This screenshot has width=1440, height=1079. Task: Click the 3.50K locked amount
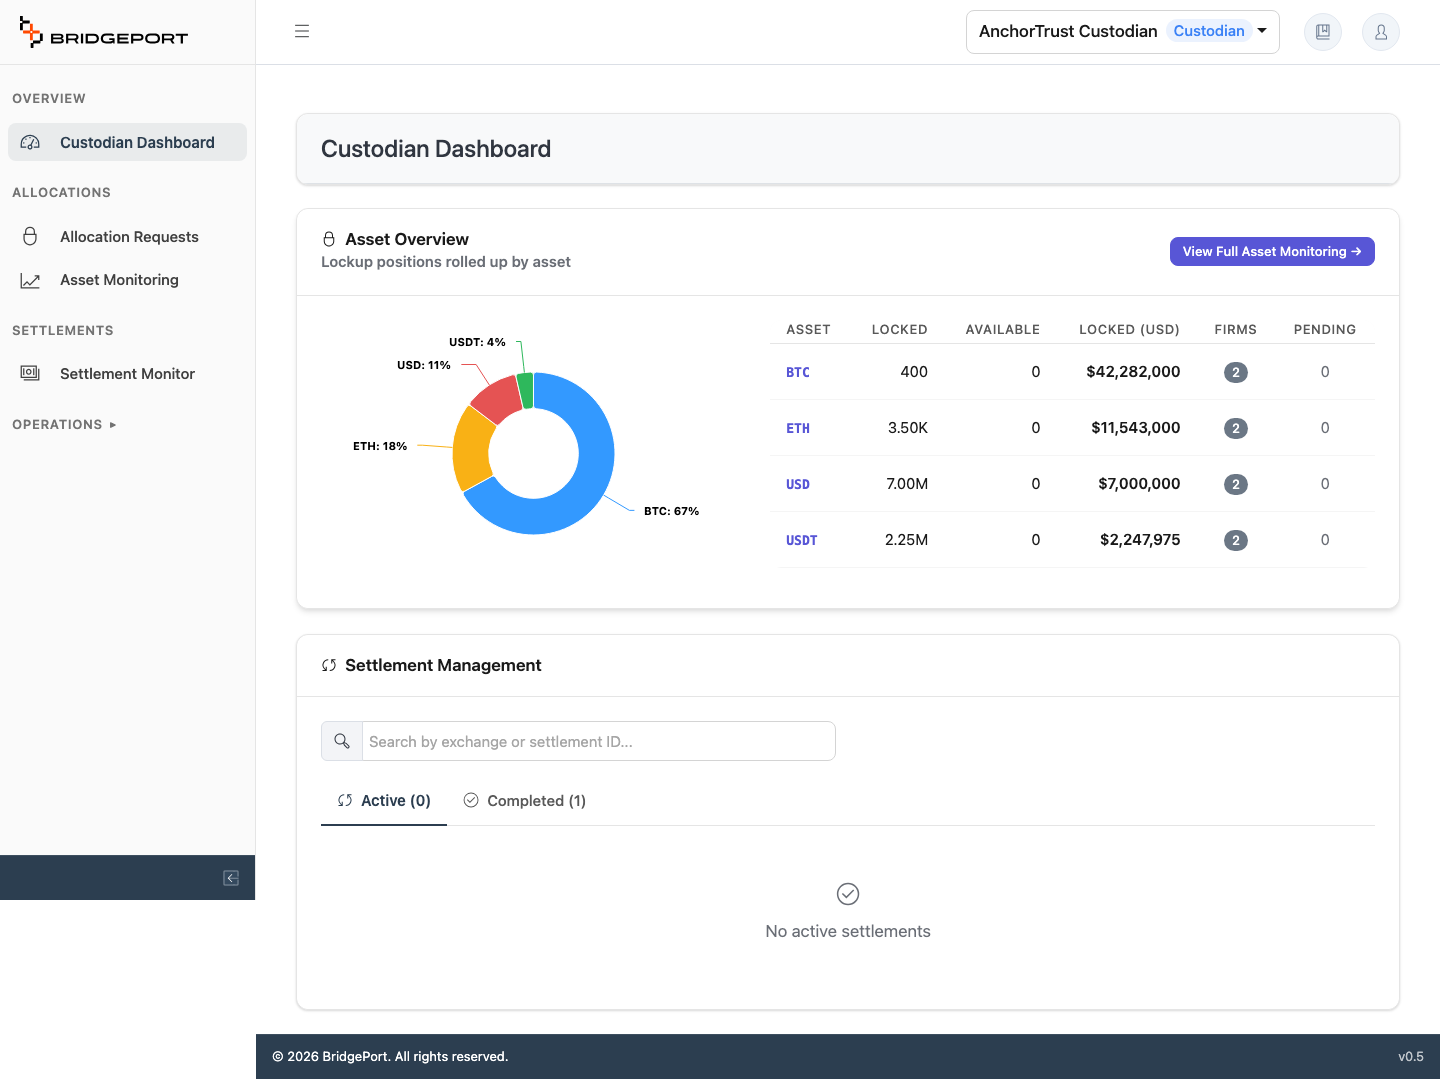pos(908,428)
